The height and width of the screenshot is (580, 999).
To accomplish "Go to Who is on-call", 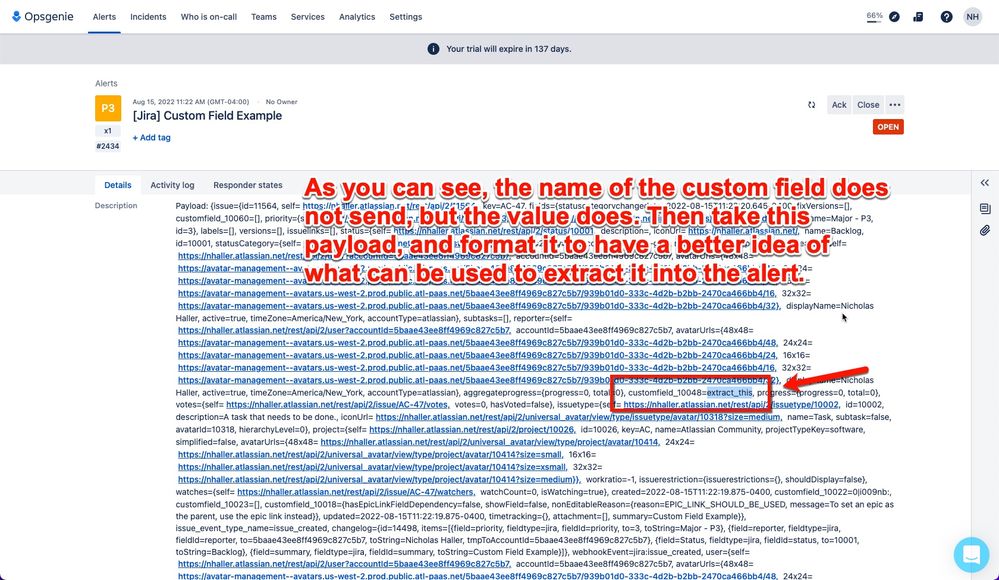I will [x=209, y=17].
